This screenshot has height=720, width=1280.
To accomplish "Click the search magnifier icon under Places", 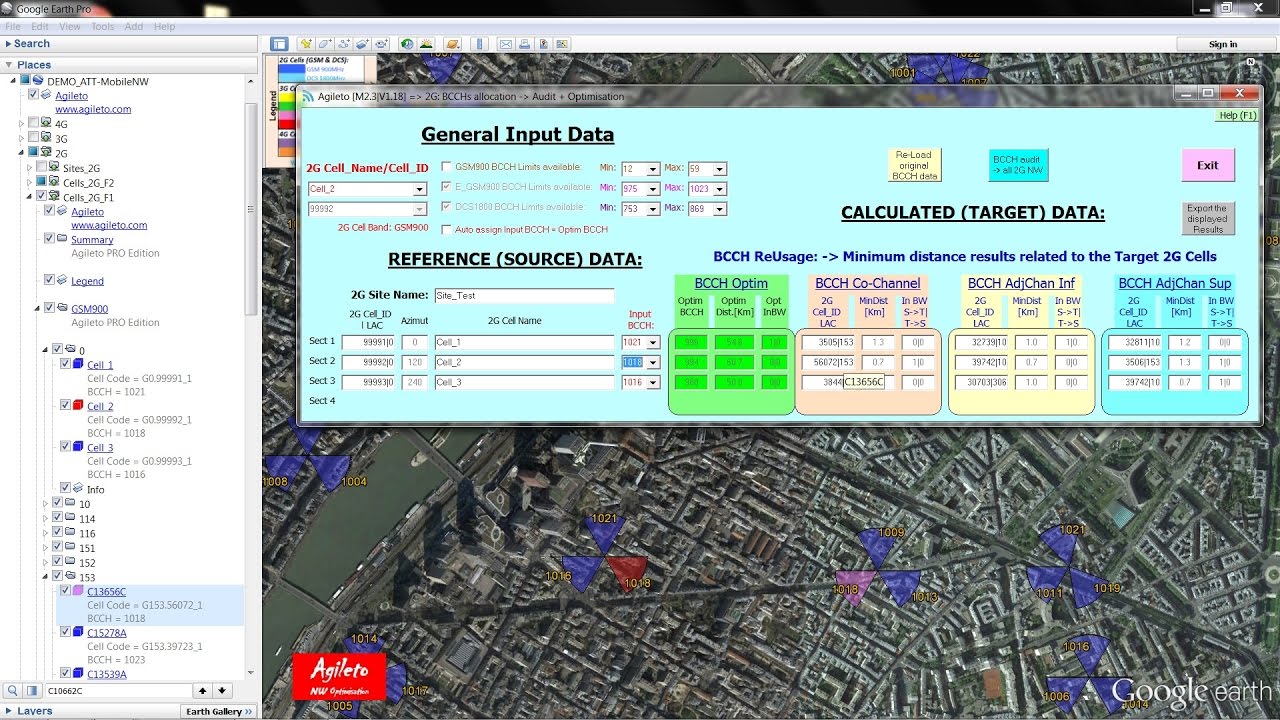I will pos(13,690).
